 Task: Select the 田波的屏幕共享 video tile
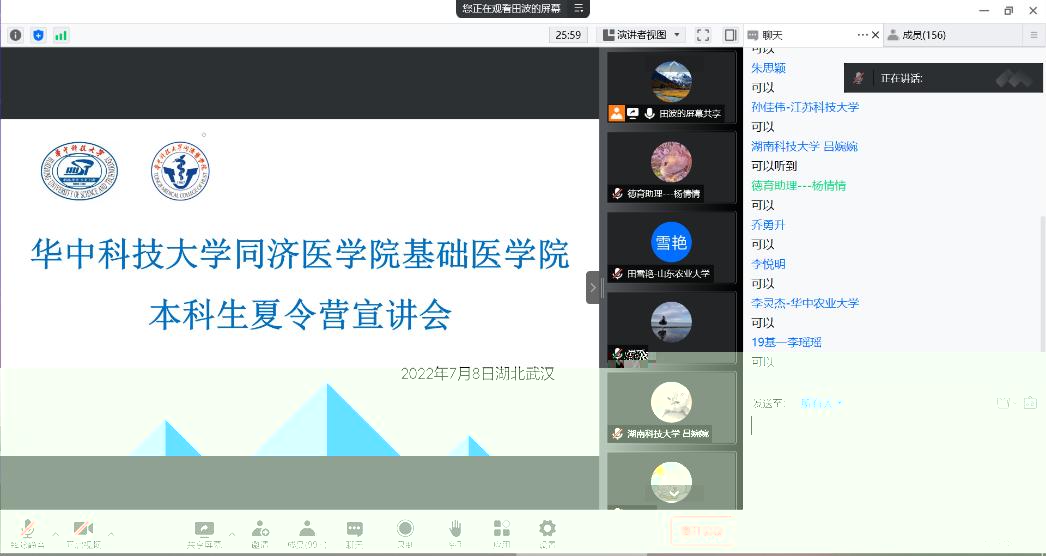coord(671,87)
